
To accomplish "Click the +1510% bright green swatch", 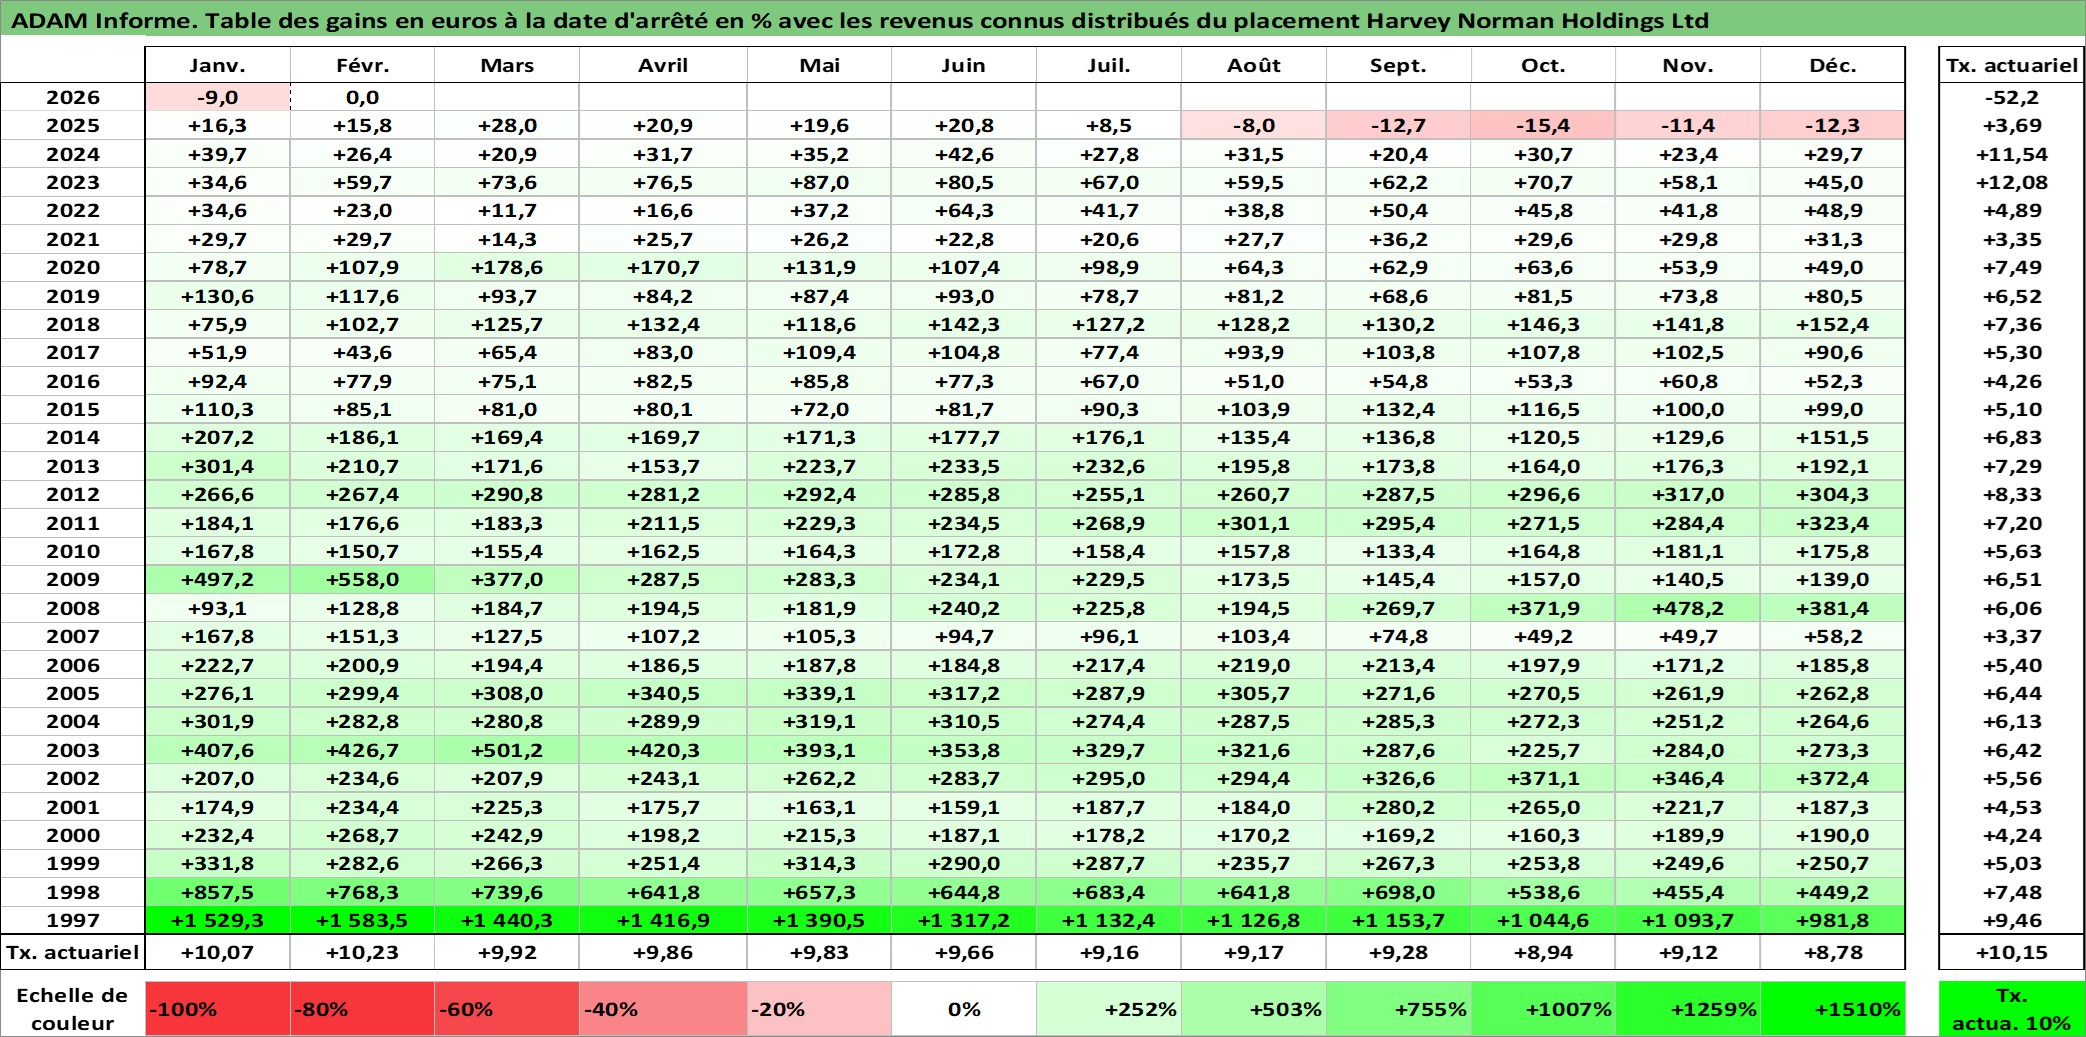I will (x=1832, y=1009).
